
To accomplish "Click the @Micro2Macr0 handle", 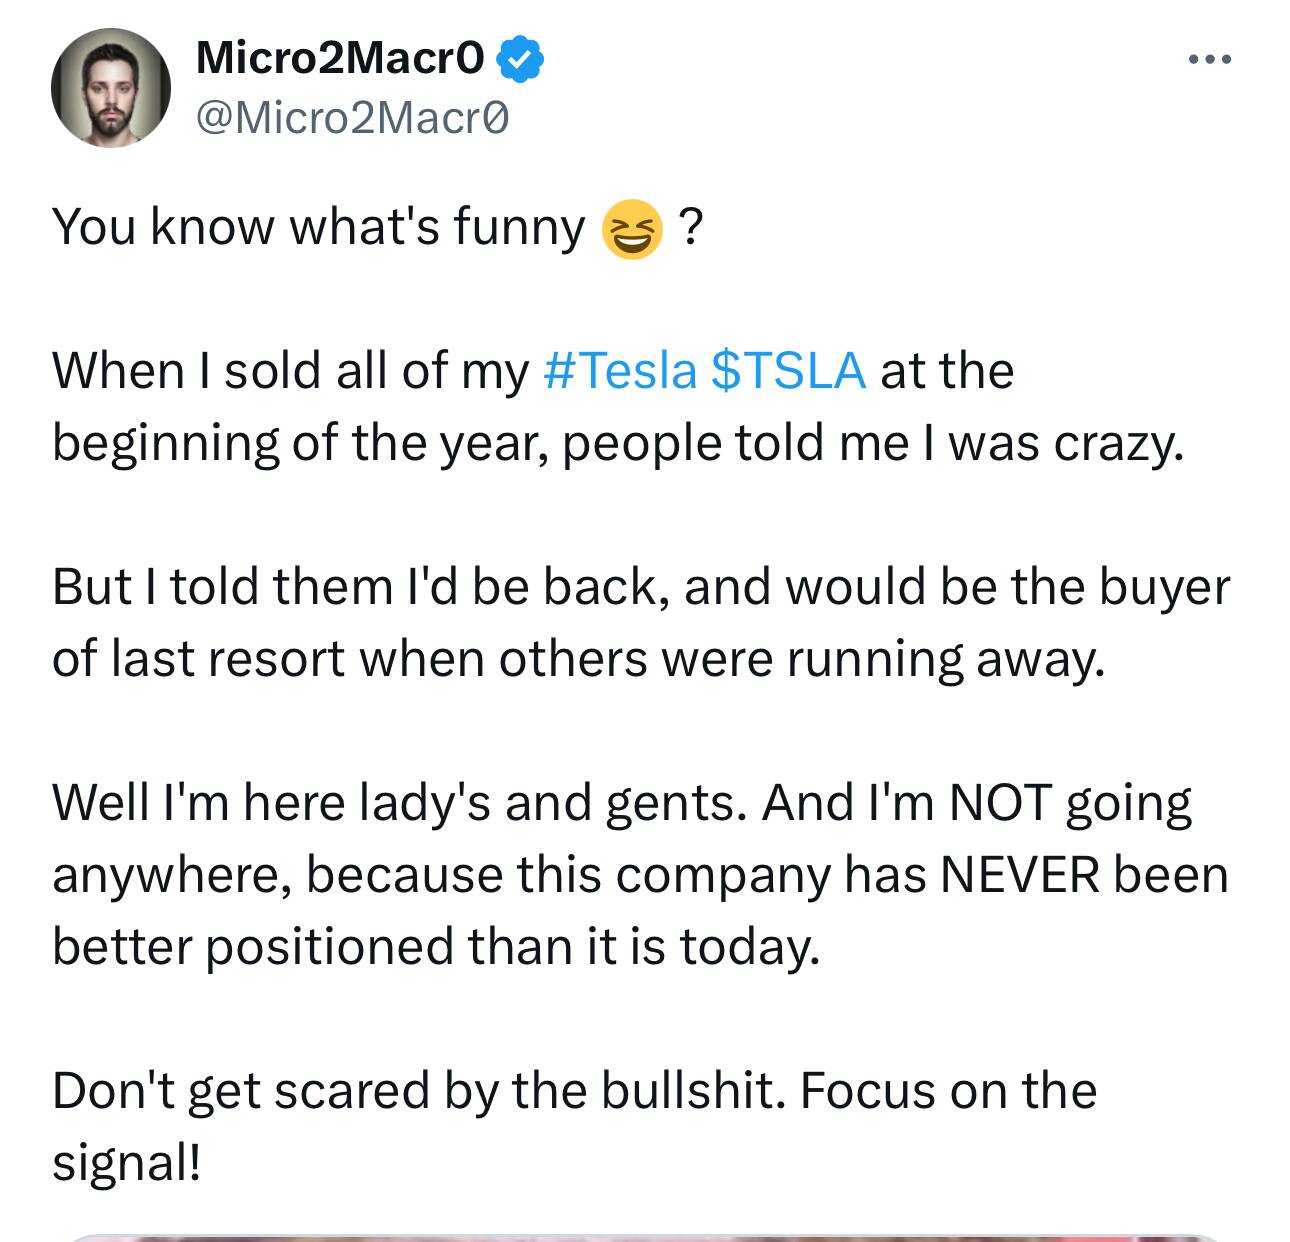I will click(353, 118).
